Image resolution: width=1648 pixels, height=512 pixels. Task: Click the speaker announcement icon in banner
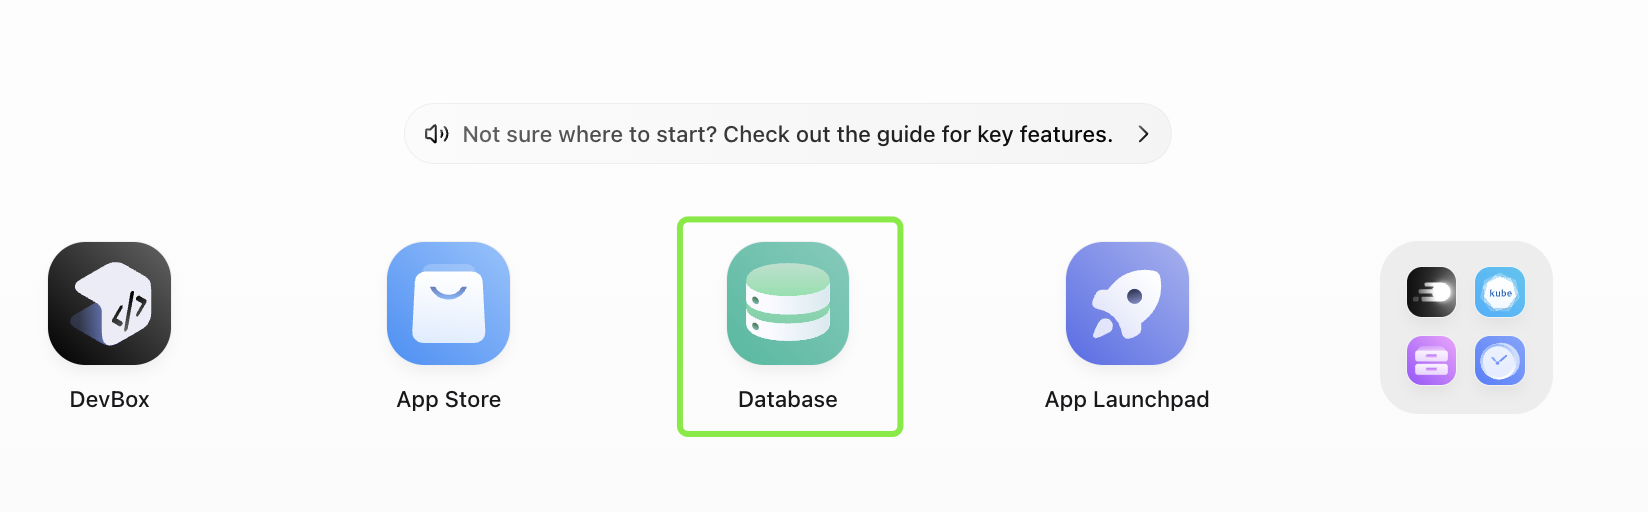(437, 134)
